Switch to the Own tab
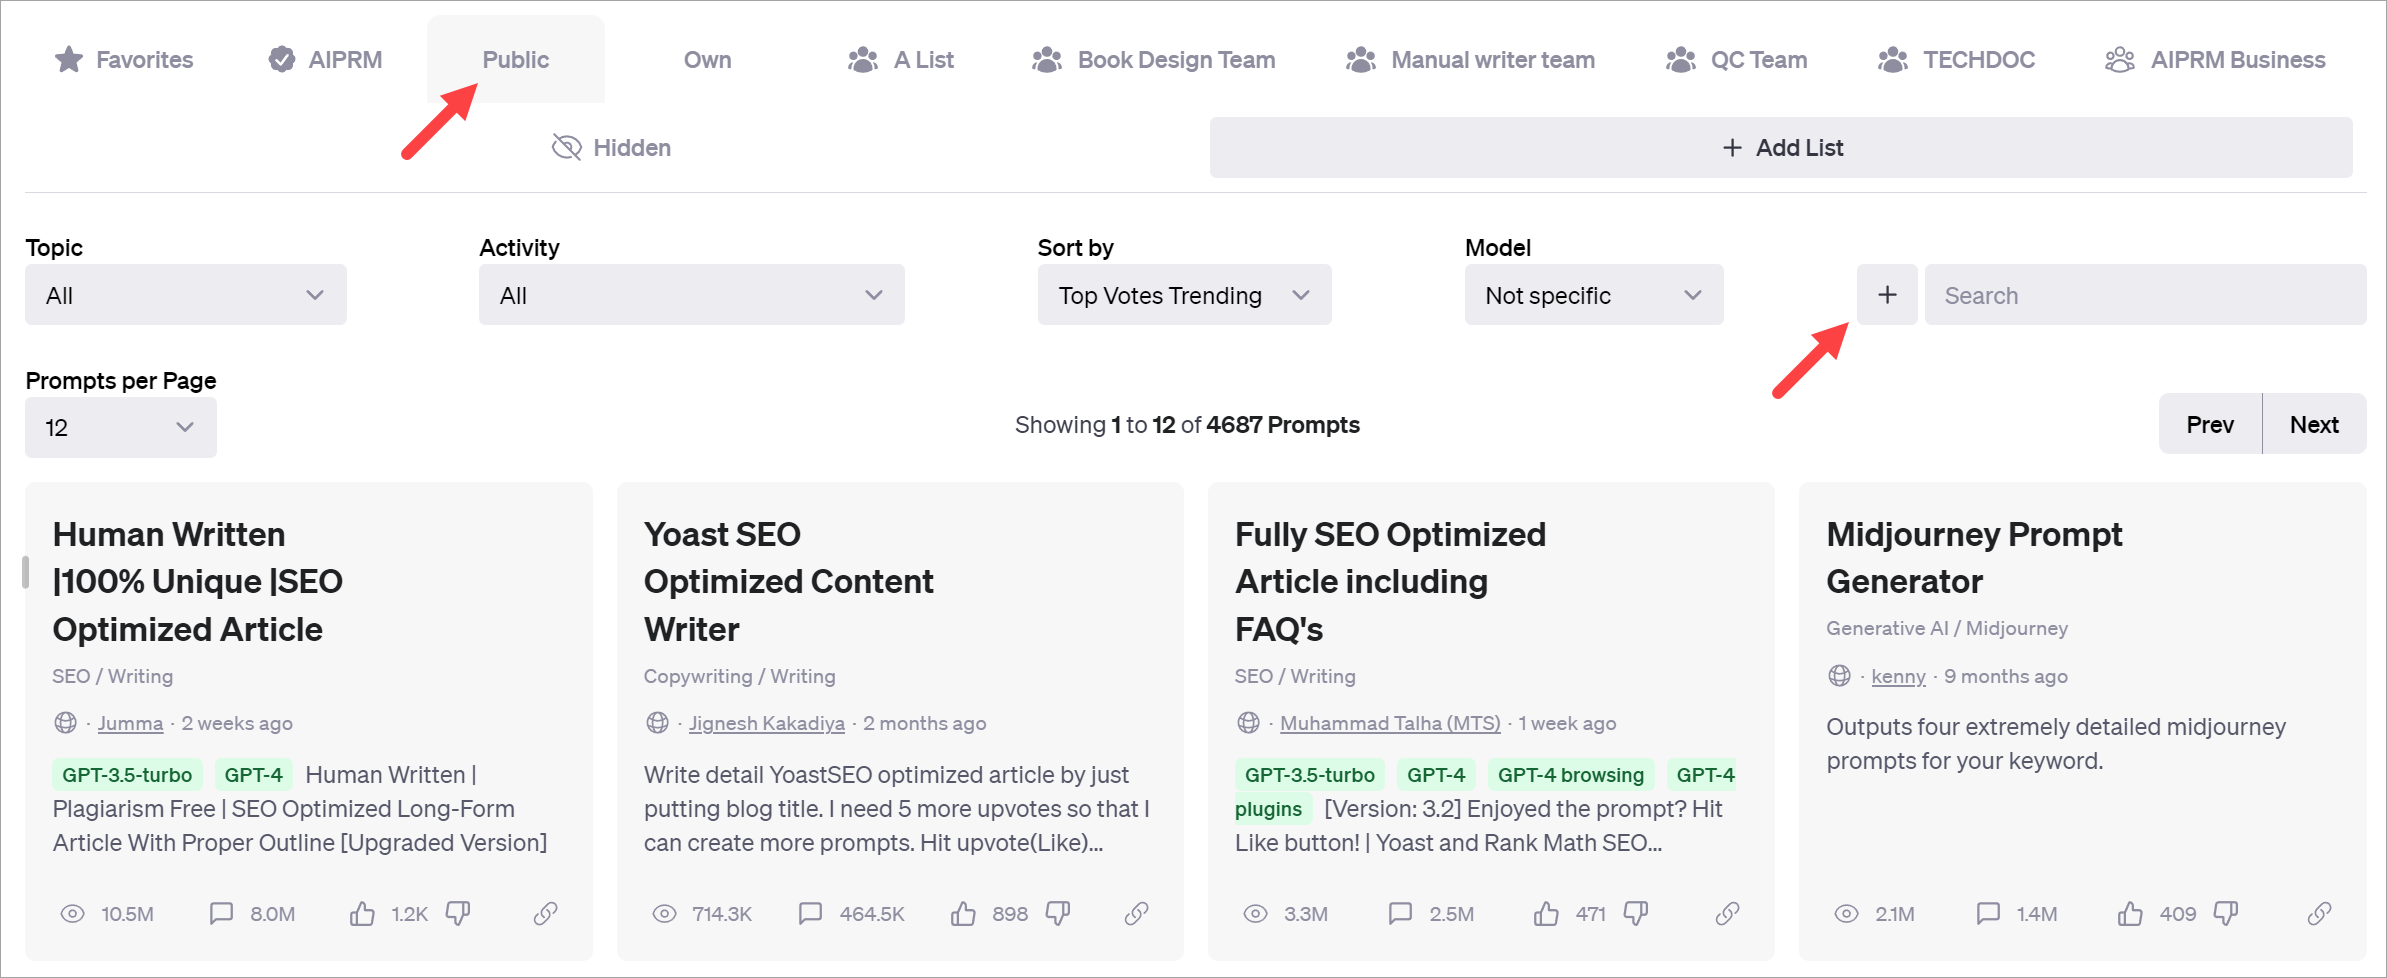 (706, 59)
